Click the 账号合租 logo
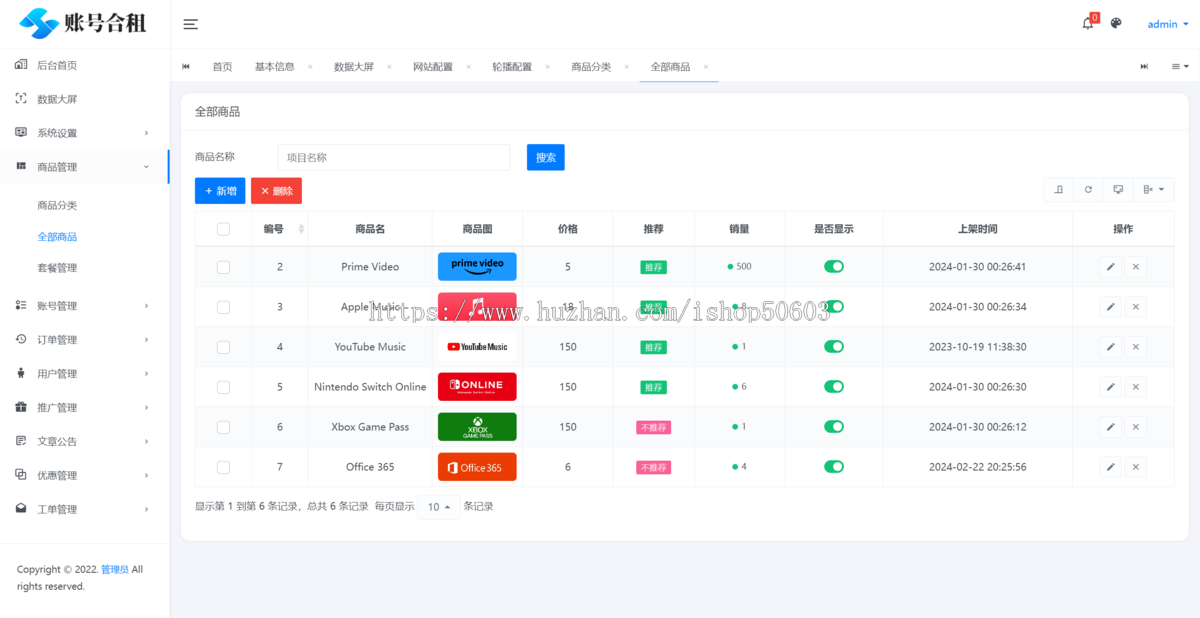This screenshot has height=618, width=1200. point(84,24)
